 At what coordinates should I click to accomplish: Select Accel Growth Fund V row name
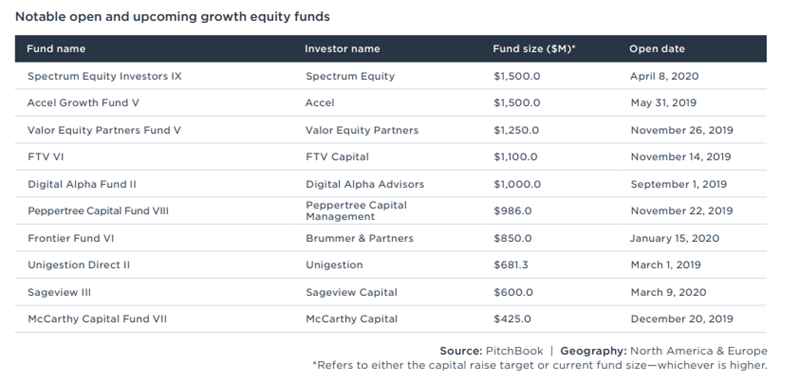point(83,103)
